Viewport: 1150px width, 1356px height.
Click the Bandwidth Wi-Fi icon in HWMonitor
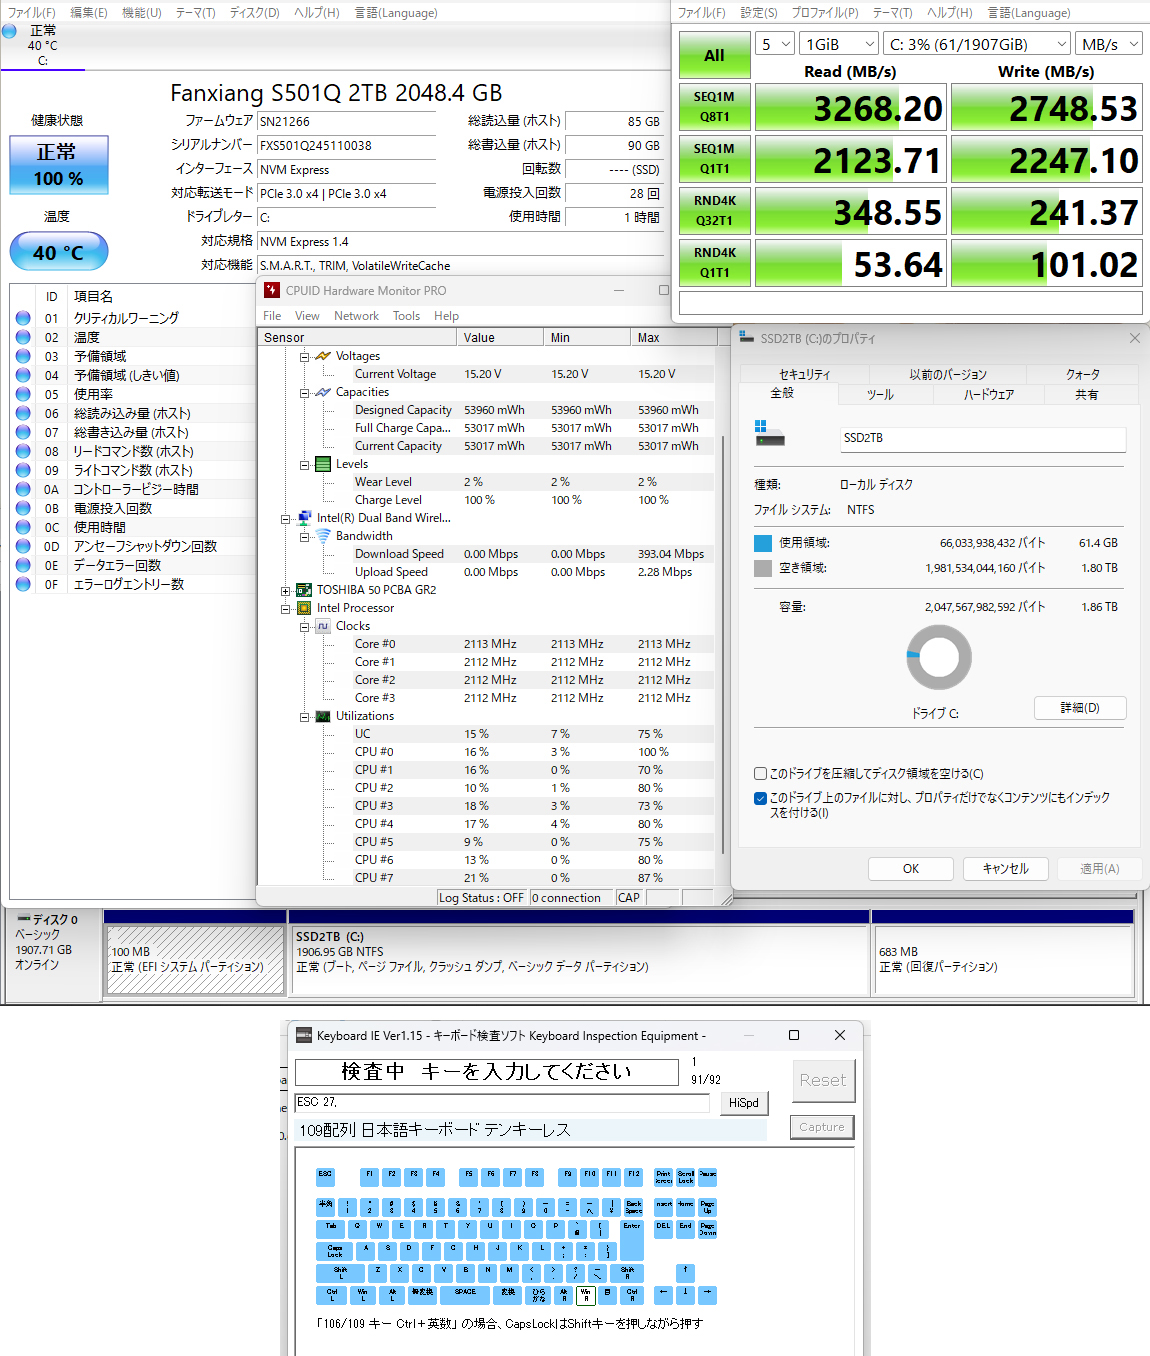[x=323, y=536]
